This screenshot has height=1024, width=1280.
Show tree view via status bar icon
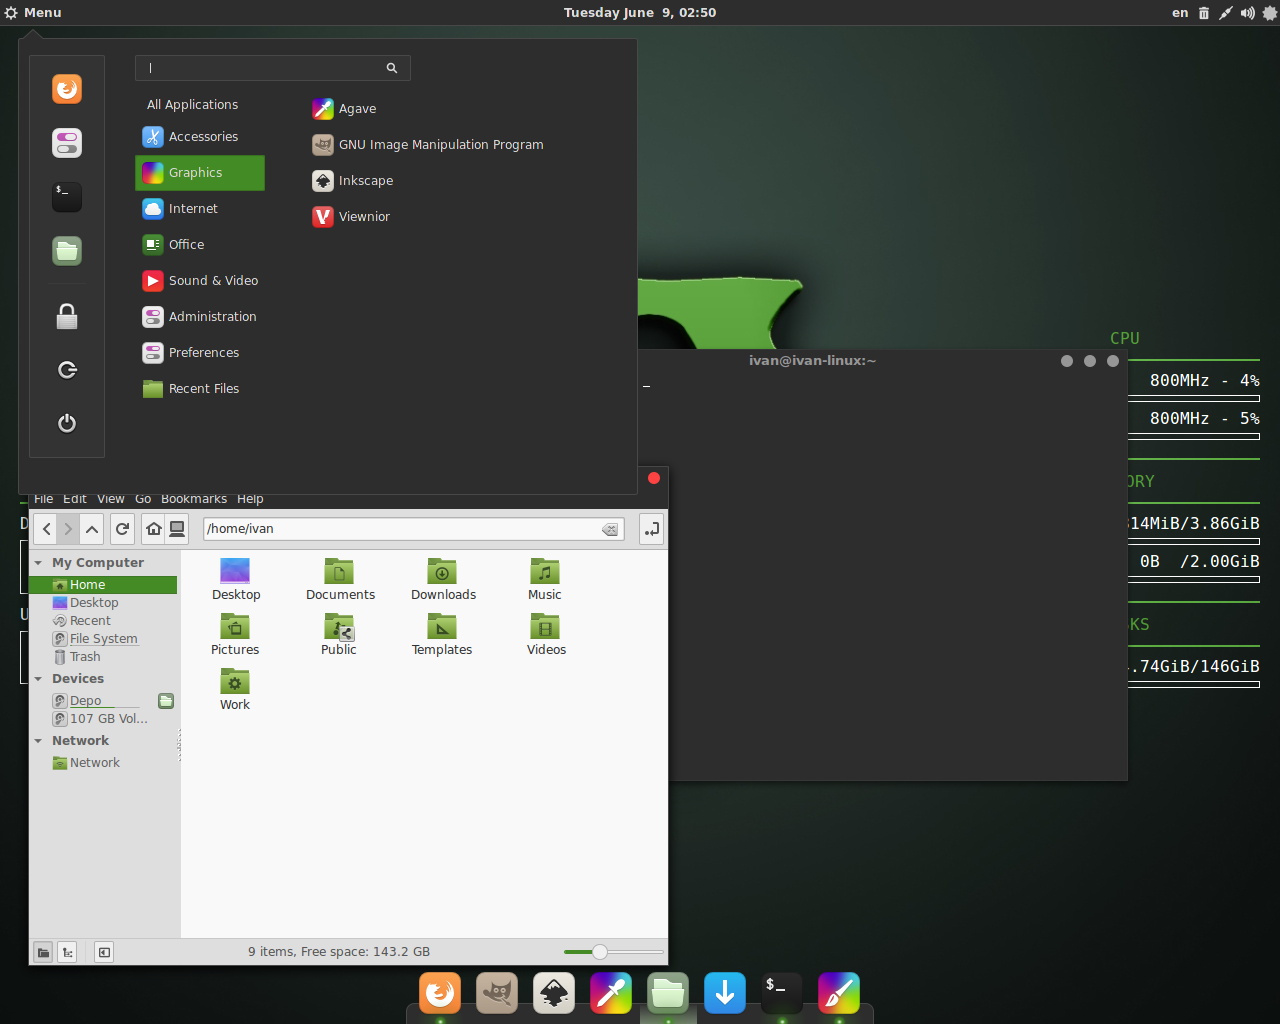click(x=67, y=952)
